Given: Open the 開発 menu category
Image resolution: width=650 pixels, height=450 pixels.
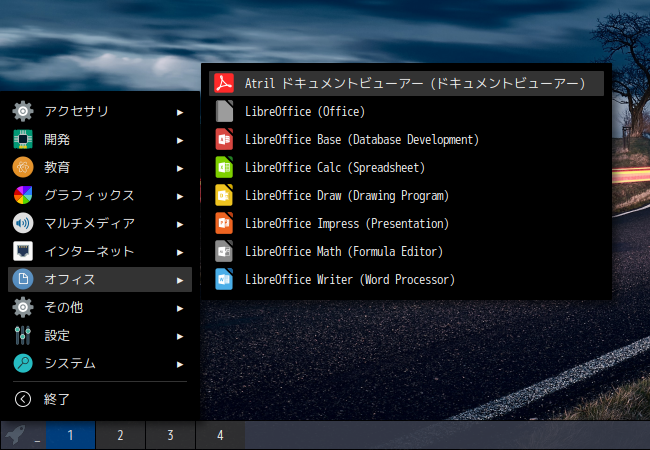Looking at the screenshot, I should point(100,140).
